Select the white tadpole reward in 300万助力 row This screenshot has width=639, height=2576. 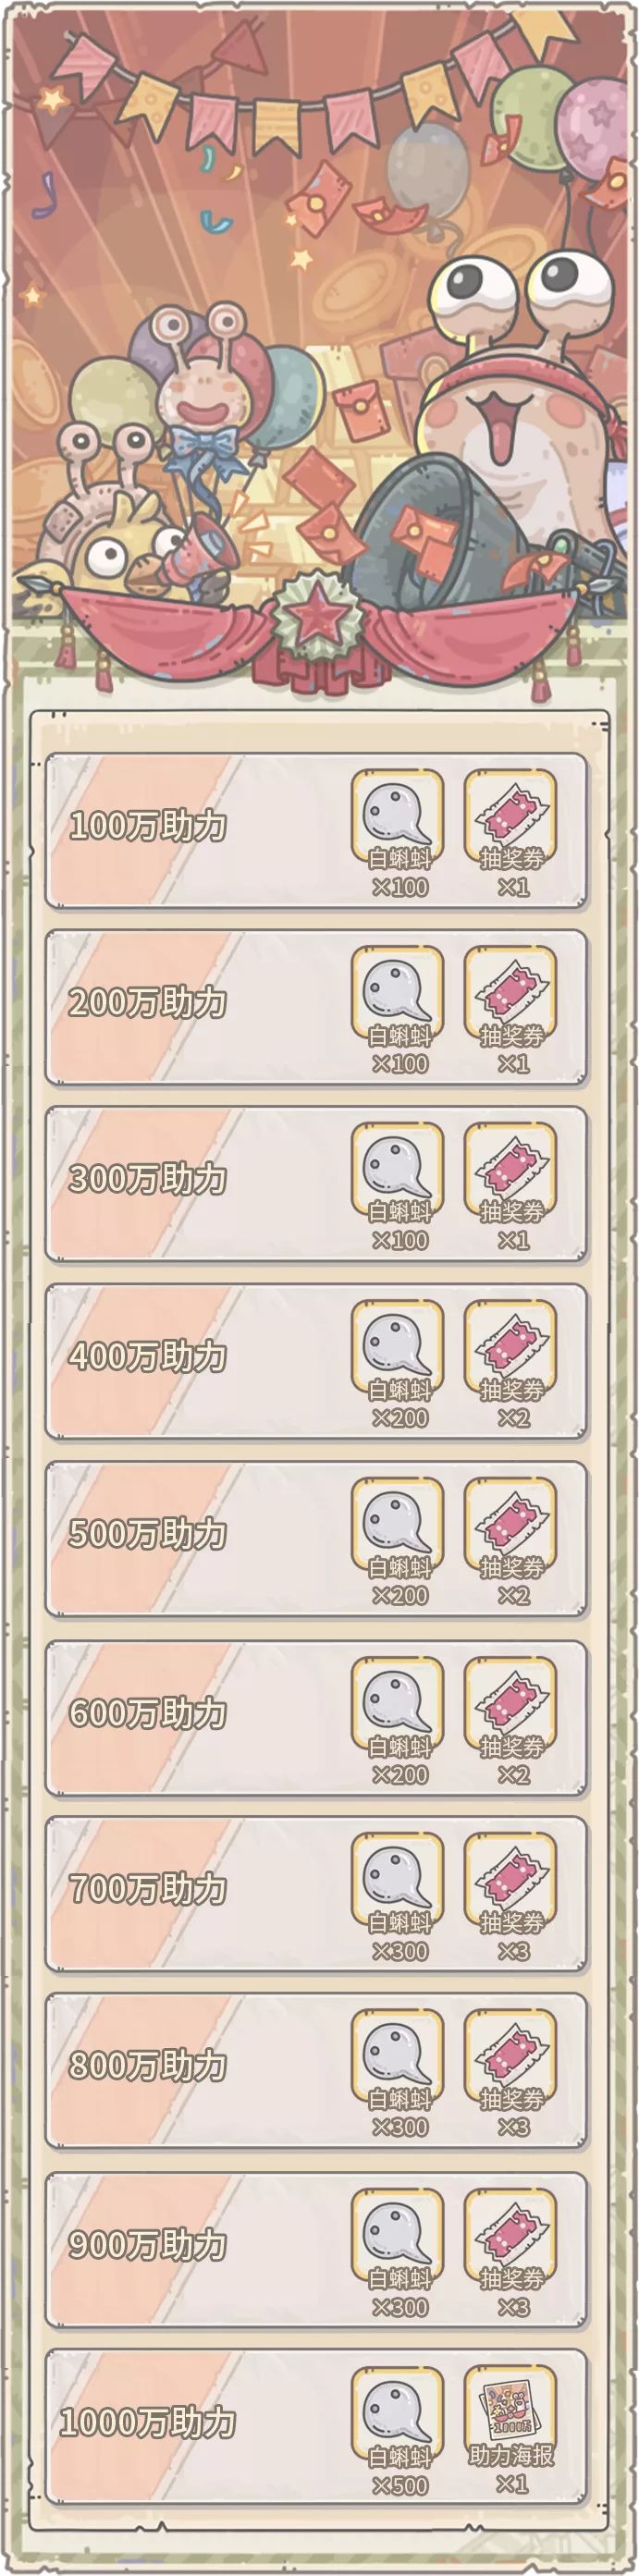click(397, 1172)
